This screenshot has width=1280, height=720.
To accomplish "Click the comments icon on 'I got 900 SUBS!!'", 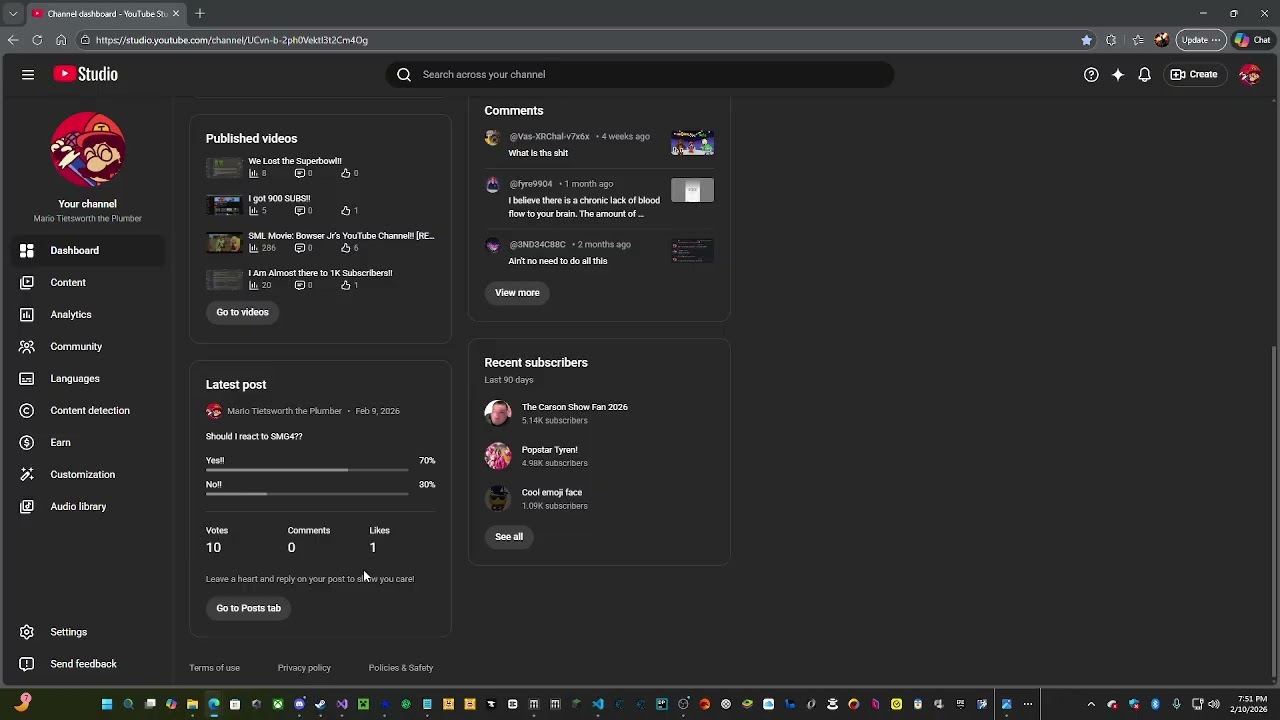I will pyautogui.click(x=299, y=211).
